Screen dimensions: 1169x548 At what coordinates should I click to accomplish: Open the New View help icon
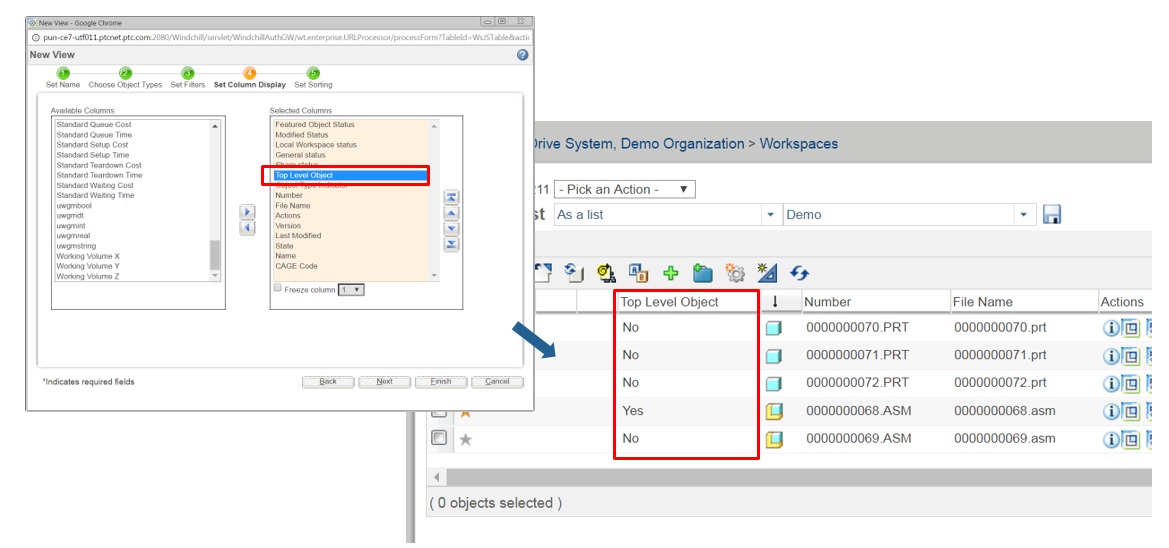tap(522, 55)
